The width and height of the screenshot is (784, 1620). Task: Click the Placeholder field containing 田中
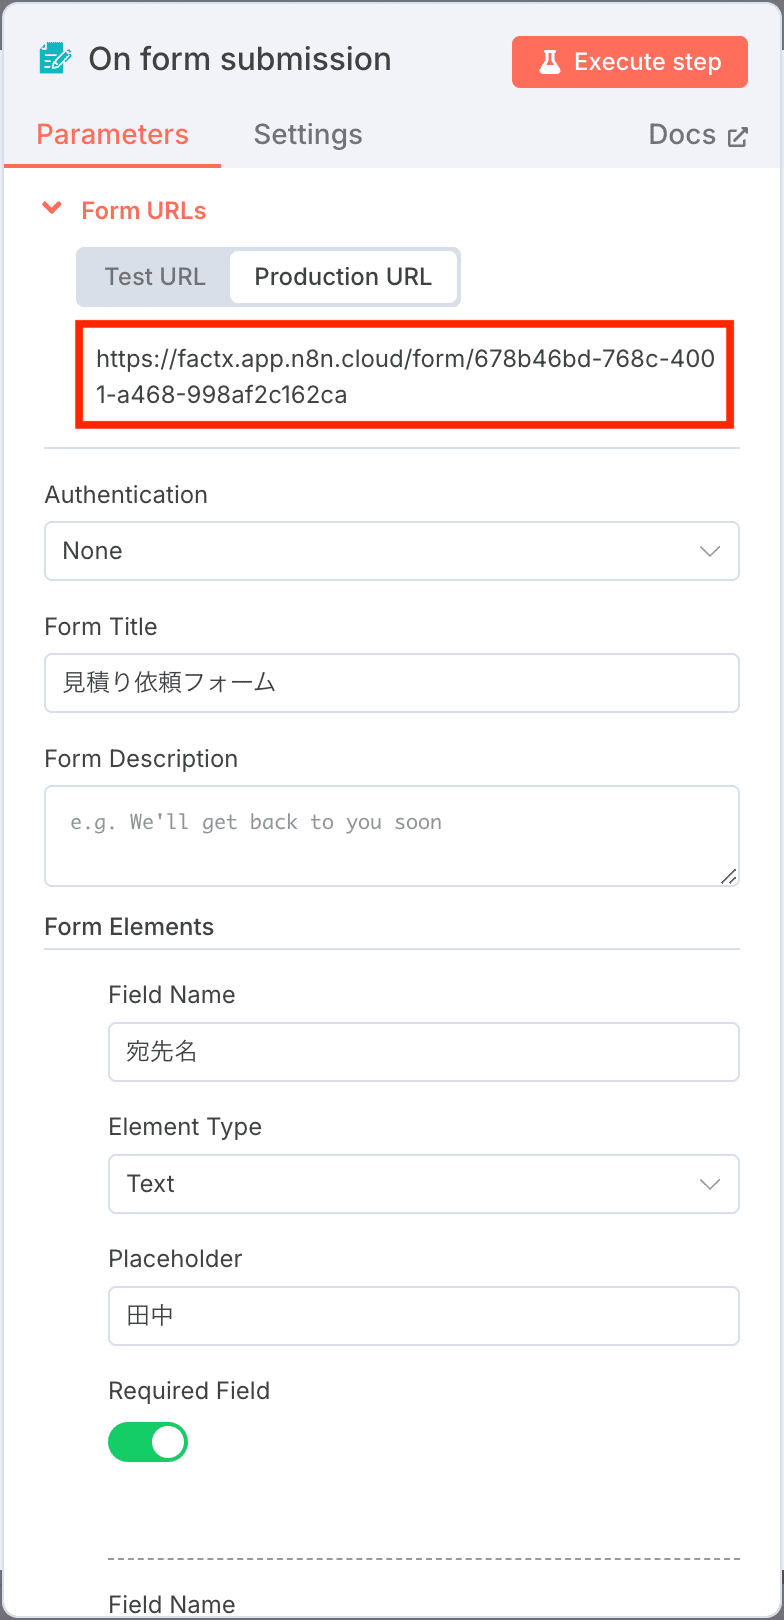pos(424,1316)
